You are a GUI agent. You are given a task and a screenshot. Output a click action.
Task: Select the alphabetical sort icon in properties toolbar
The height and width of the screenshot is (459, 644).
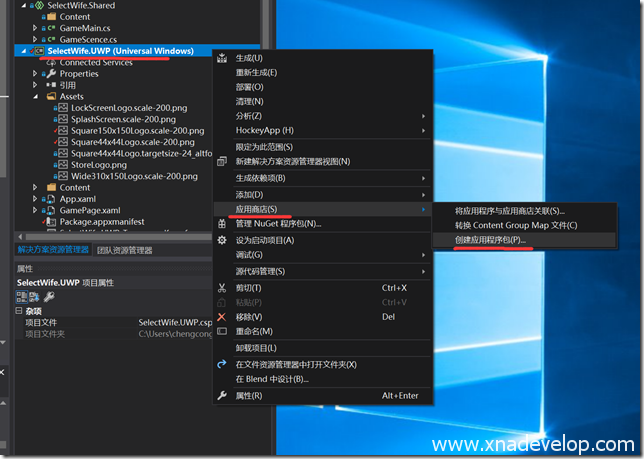(34, 297)
